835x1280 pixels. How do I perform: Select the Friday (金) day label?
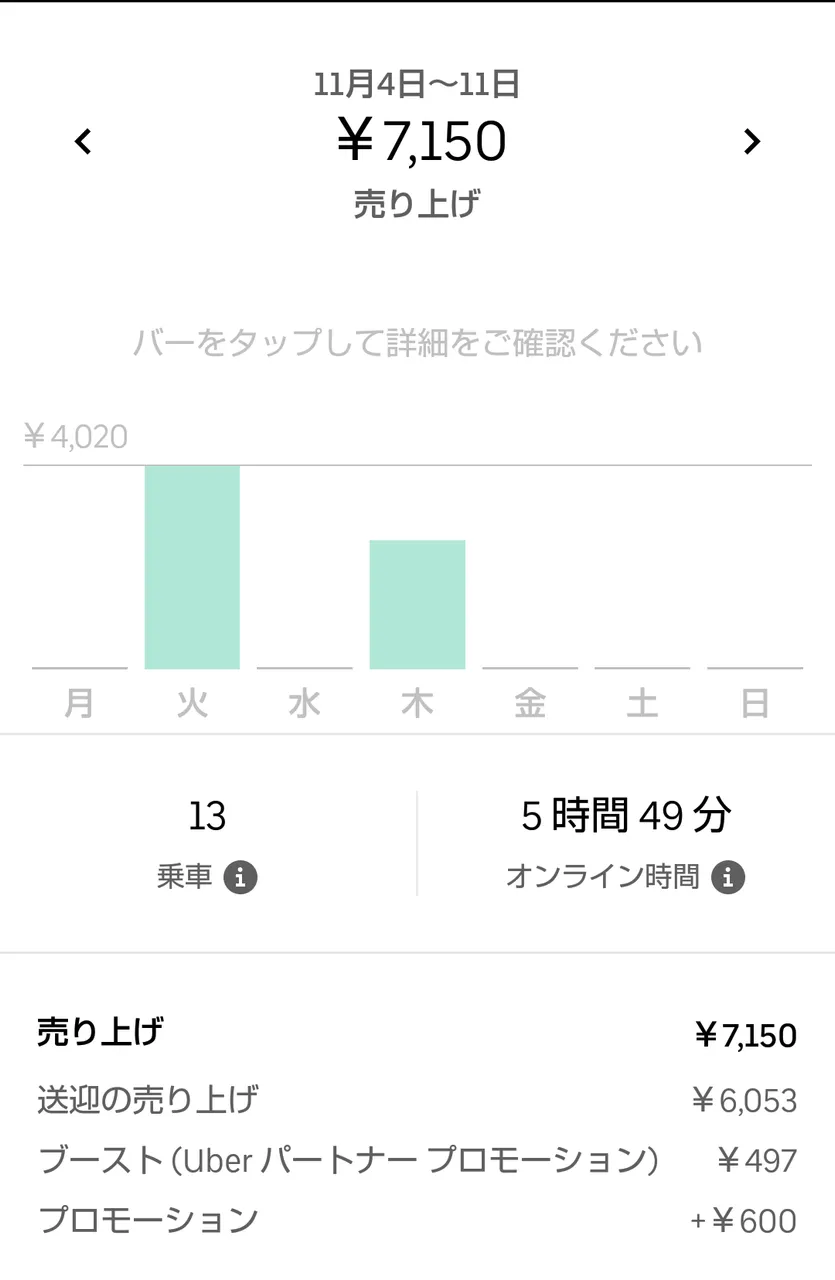pos(530,704)
